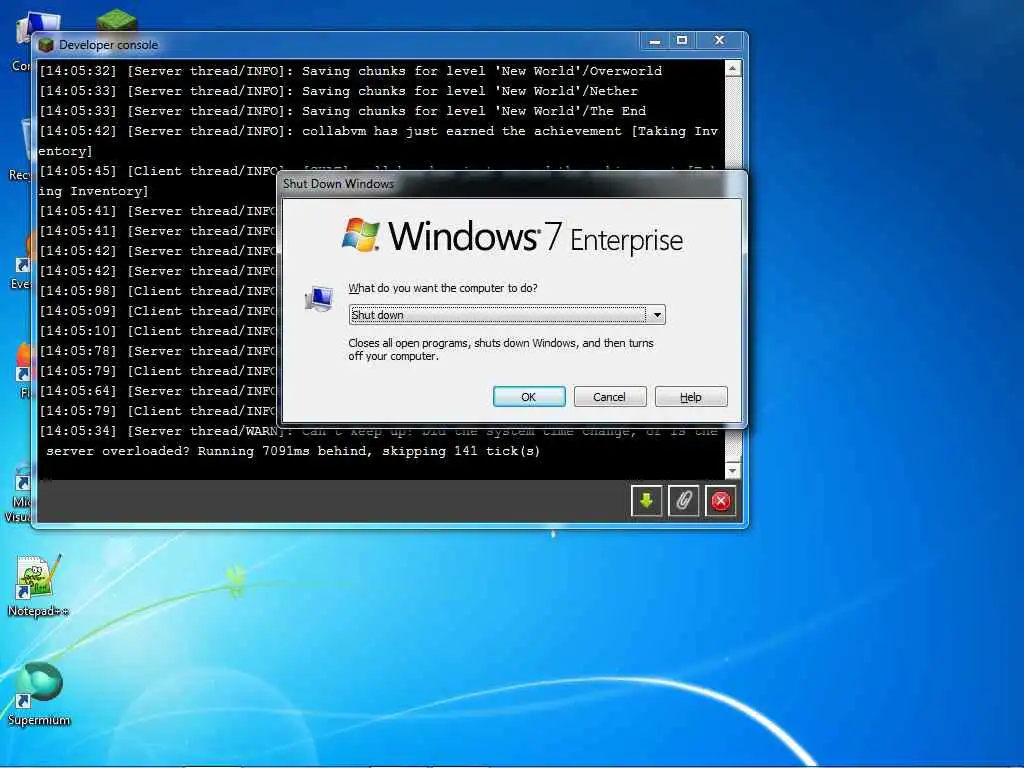
Task: Select the Recycle Bin desktop icon
Action: click(23, 150)
